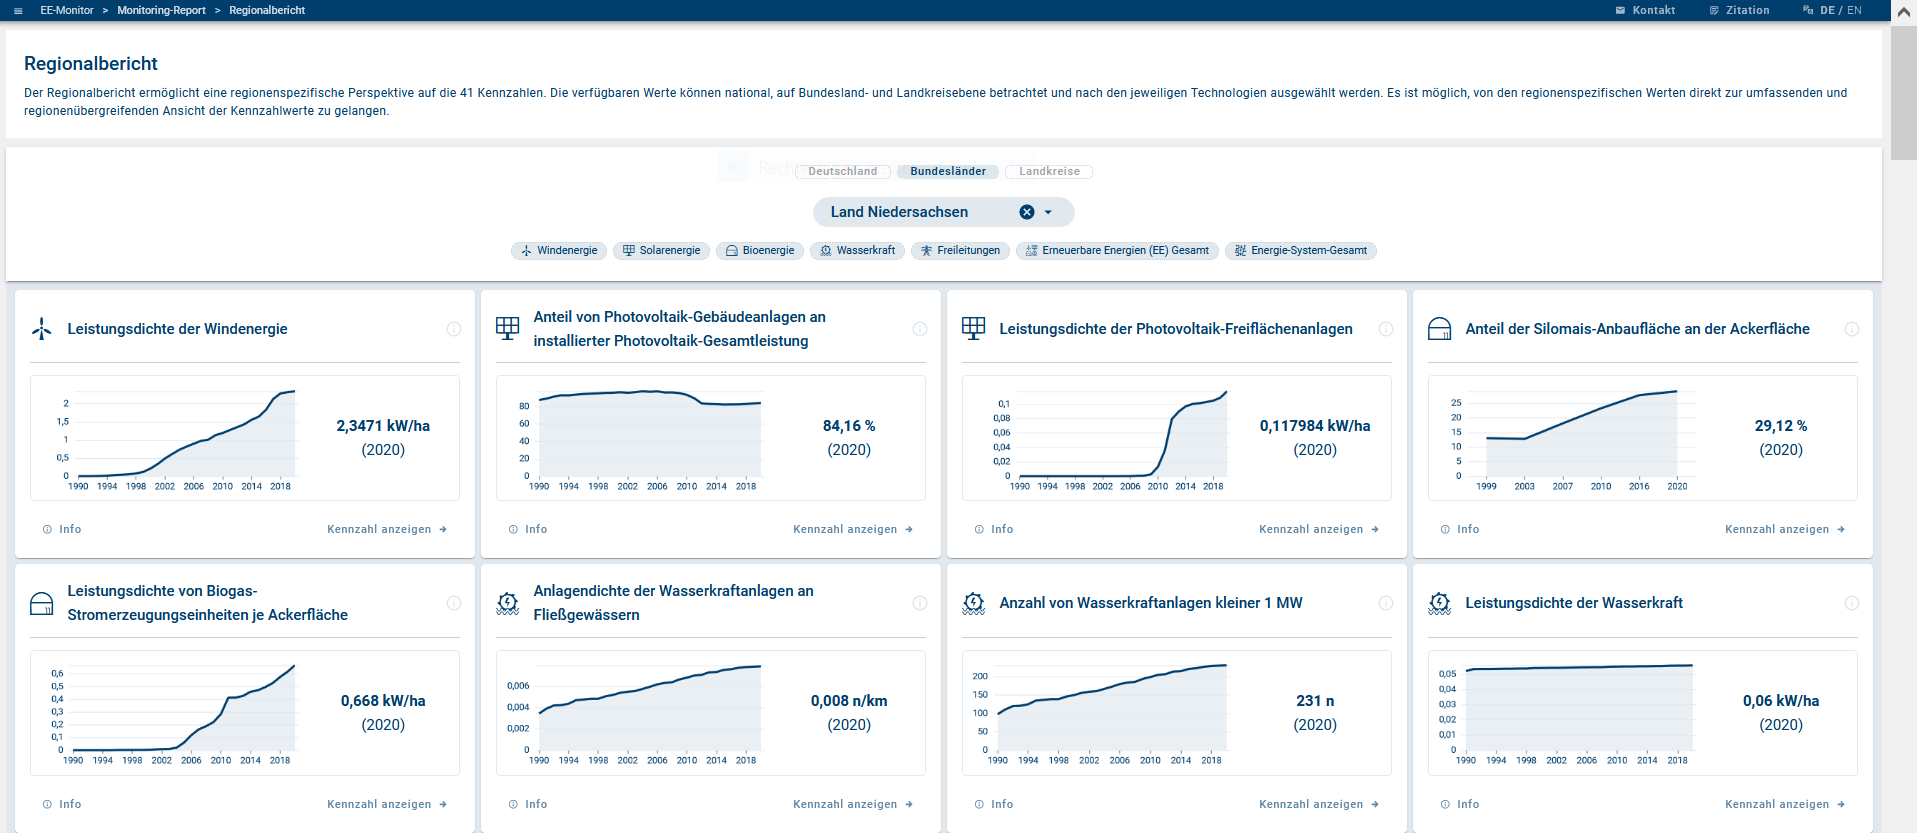
Task: Enable the Bioenergie technology filter
Action: (760, 251)
